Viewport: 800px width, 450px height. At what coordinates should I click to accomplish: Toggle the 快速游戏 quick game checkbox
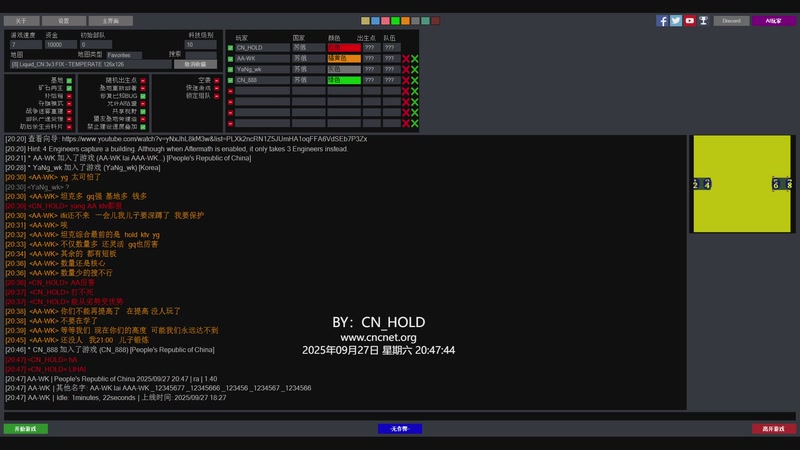pos(217,88)
